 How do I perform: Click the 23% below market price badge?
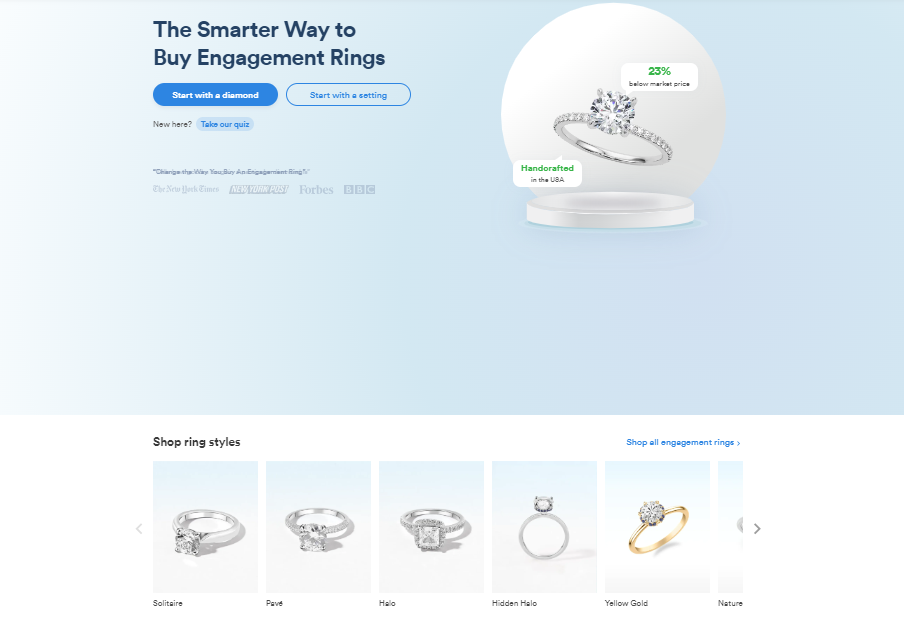pyautogui.click(x=659, y=77)
